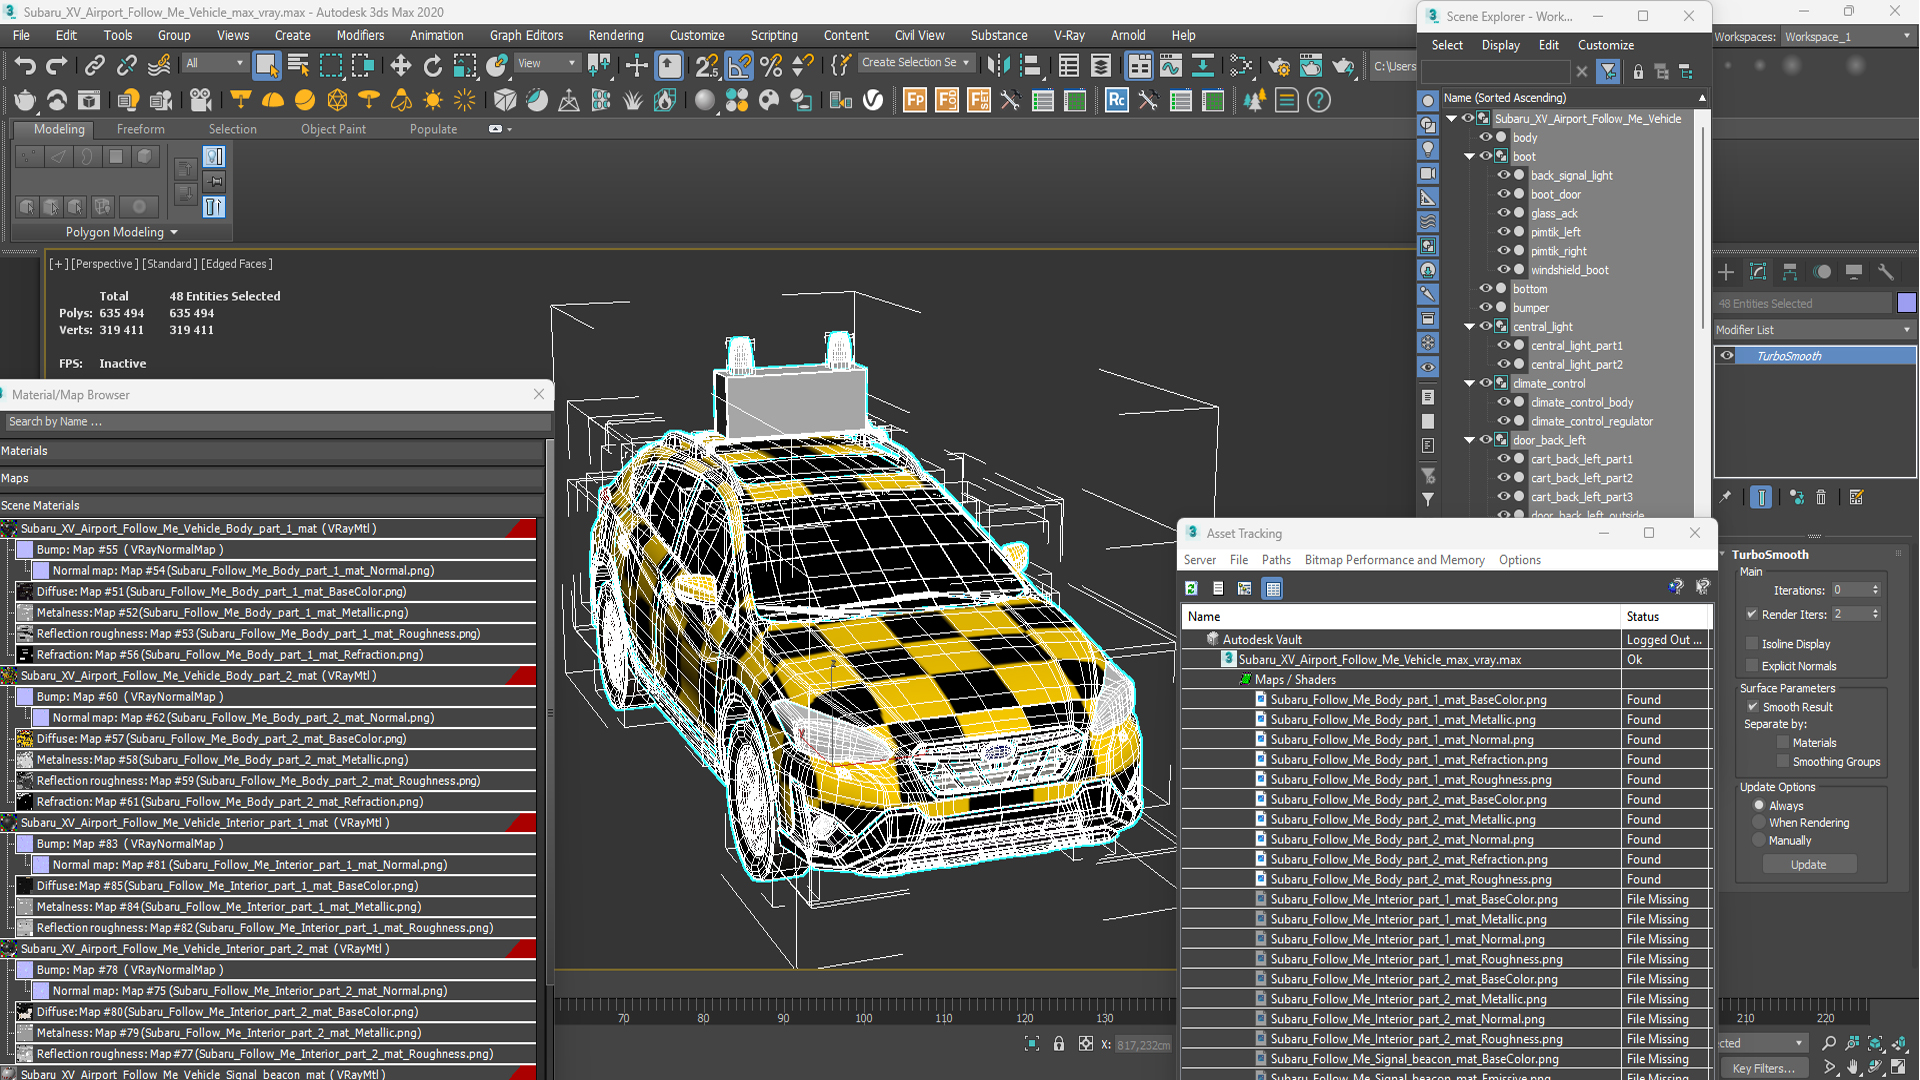The width and height of the screenshot is (1920, 1080).
Task: Click the Redo icon in main toolbar
Action: point(57,66)
